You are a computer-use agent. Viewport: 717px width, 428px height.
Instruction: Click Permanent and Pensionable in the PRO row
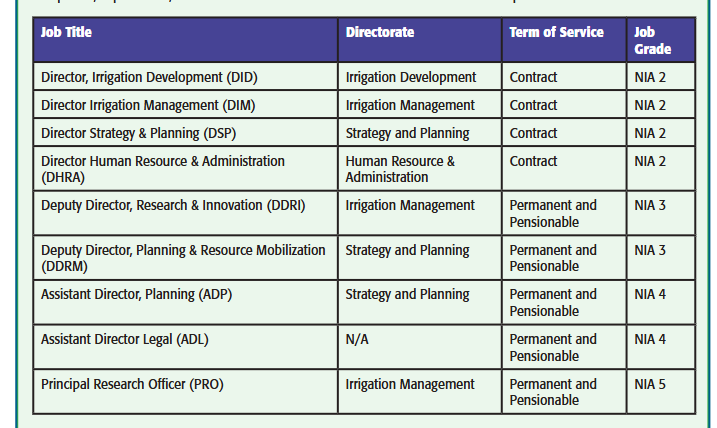click(x=553, y=392)
